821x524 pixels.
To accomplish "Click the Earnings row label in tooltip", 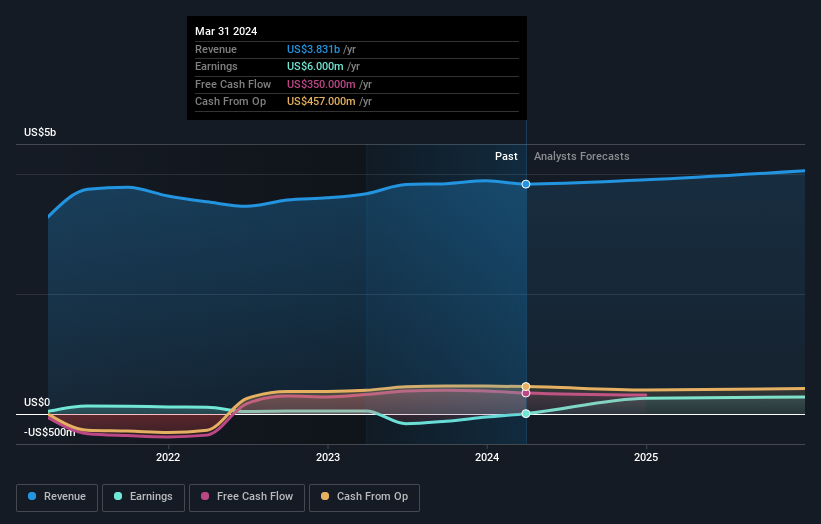I will [216, 66].
